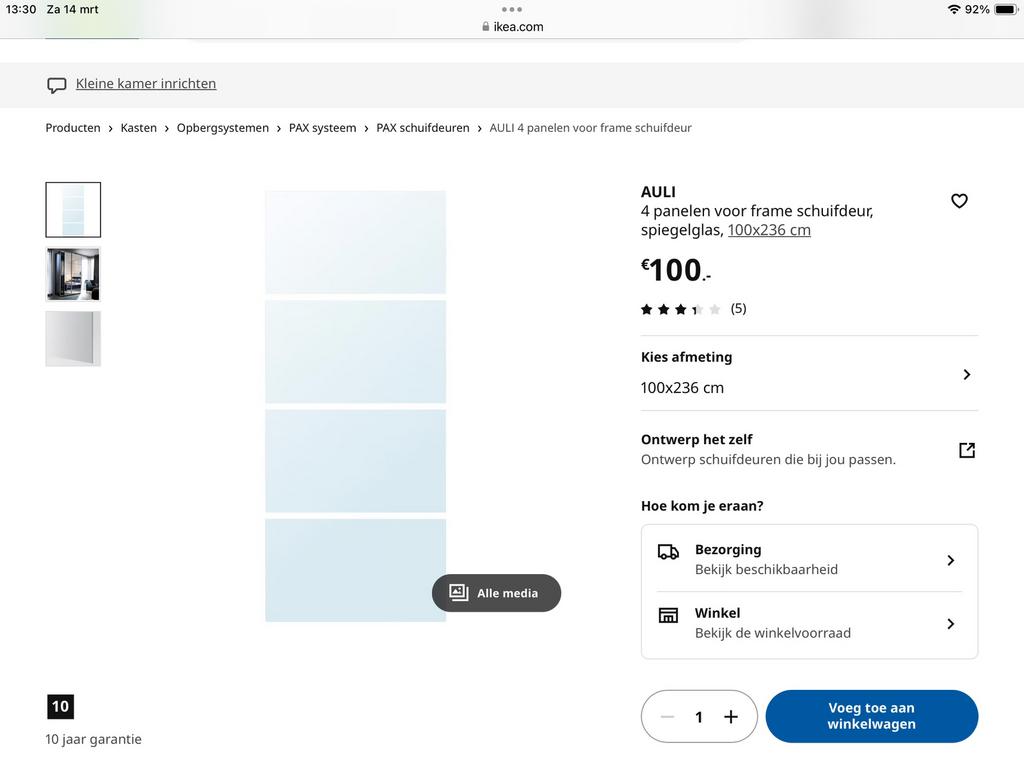Screen dimensions: 1024x768
Task: Go to Kasten breadcrumb
Action: click(138, 128)
